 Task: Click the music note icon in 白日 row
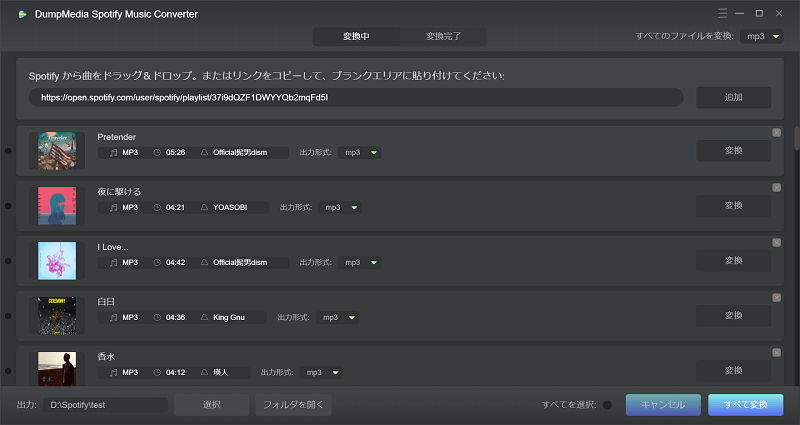[113, 317]
